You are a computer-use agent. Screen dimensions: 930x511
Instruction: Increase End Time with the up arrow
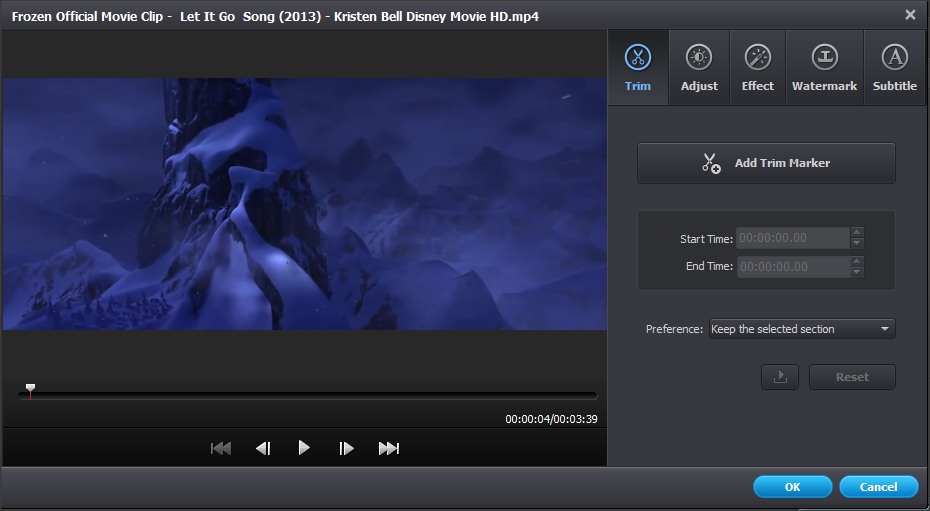tap(857, 261)
